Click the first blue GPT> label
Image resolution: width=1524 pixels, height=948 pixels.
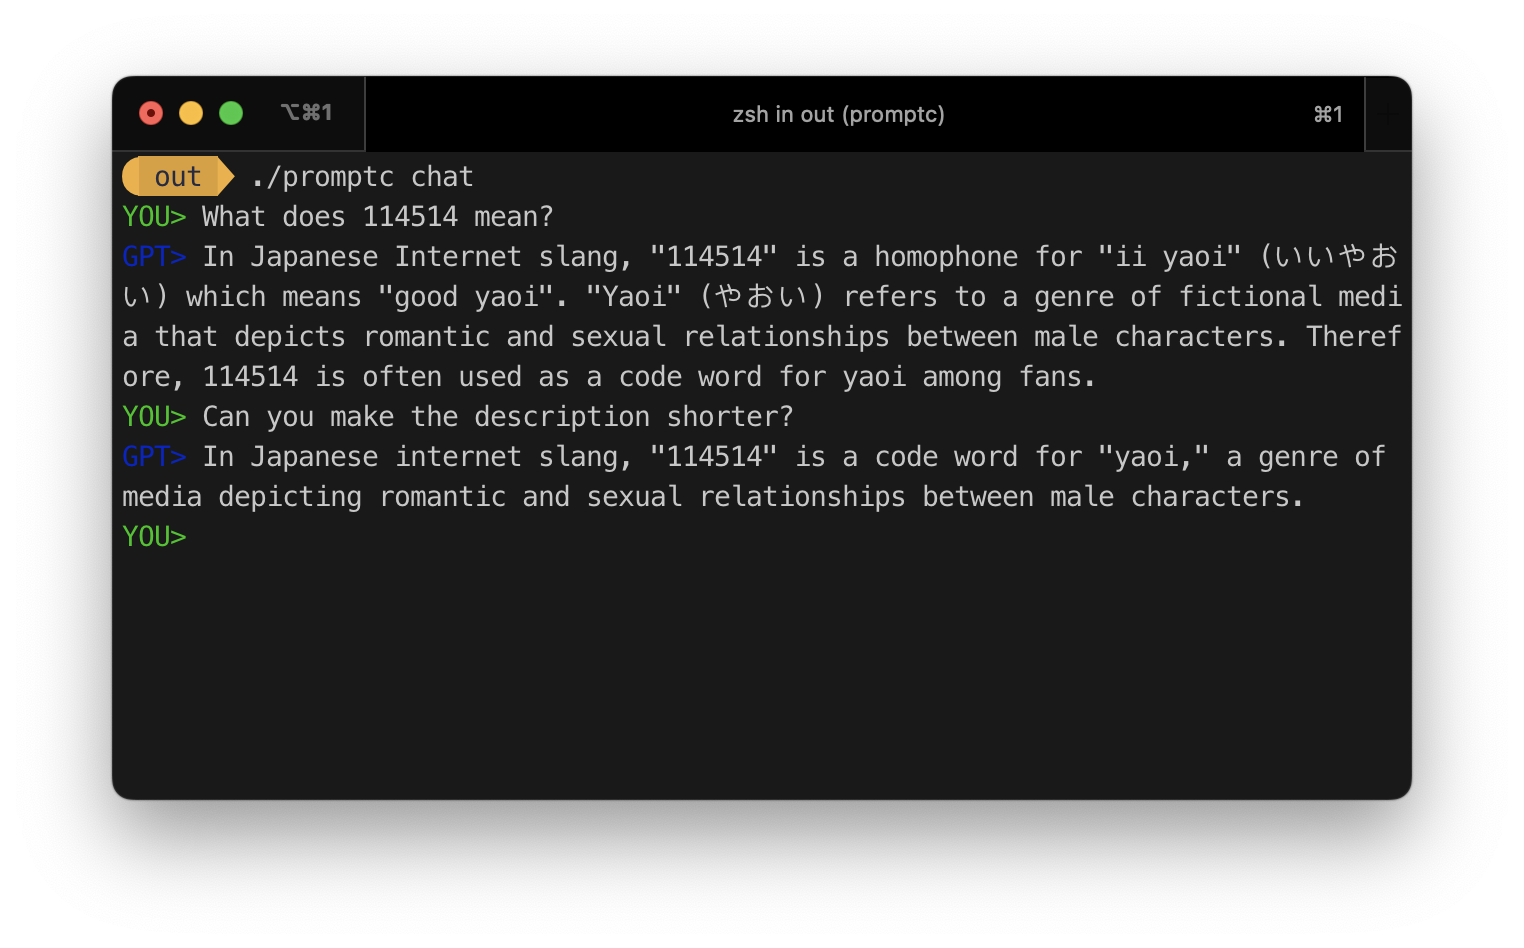tap(154, 257)
